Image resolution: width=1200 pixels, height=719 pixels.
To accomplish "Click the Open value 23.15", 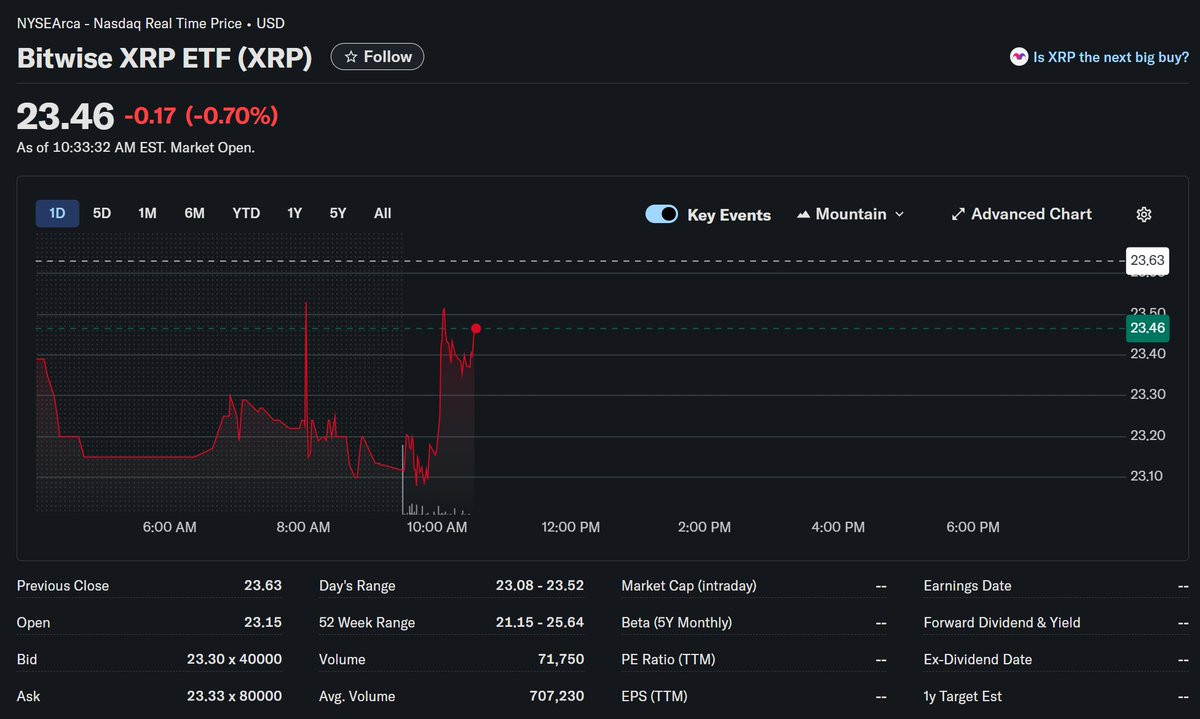I will click(x=263, y=623).
